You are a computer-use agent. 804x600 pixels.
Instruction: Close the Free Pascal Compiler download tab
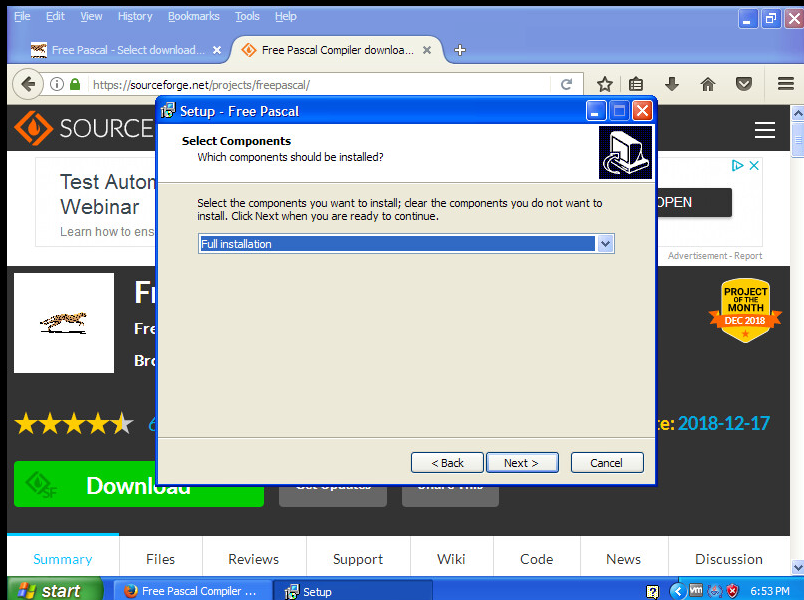click(x=427, y=50)
